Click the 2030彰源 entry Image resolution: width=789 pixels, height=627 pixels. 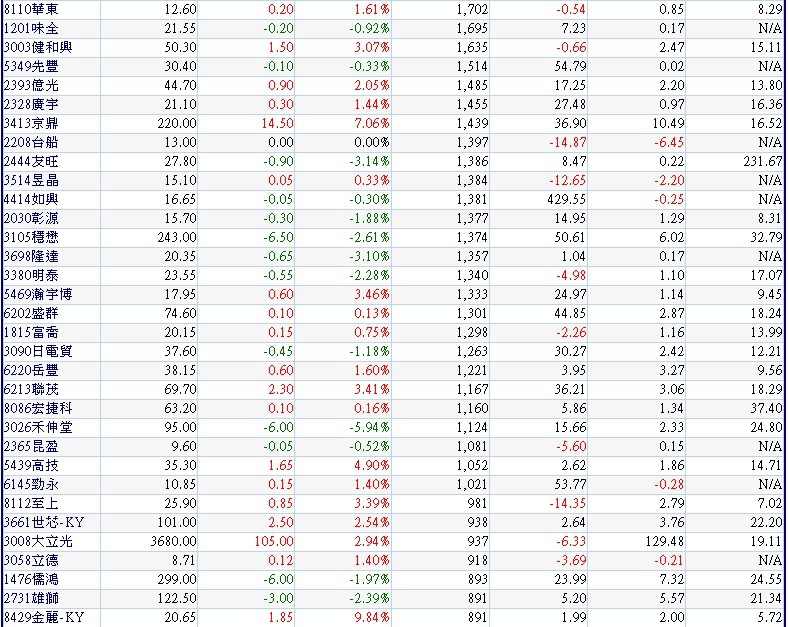coord(31,218)
